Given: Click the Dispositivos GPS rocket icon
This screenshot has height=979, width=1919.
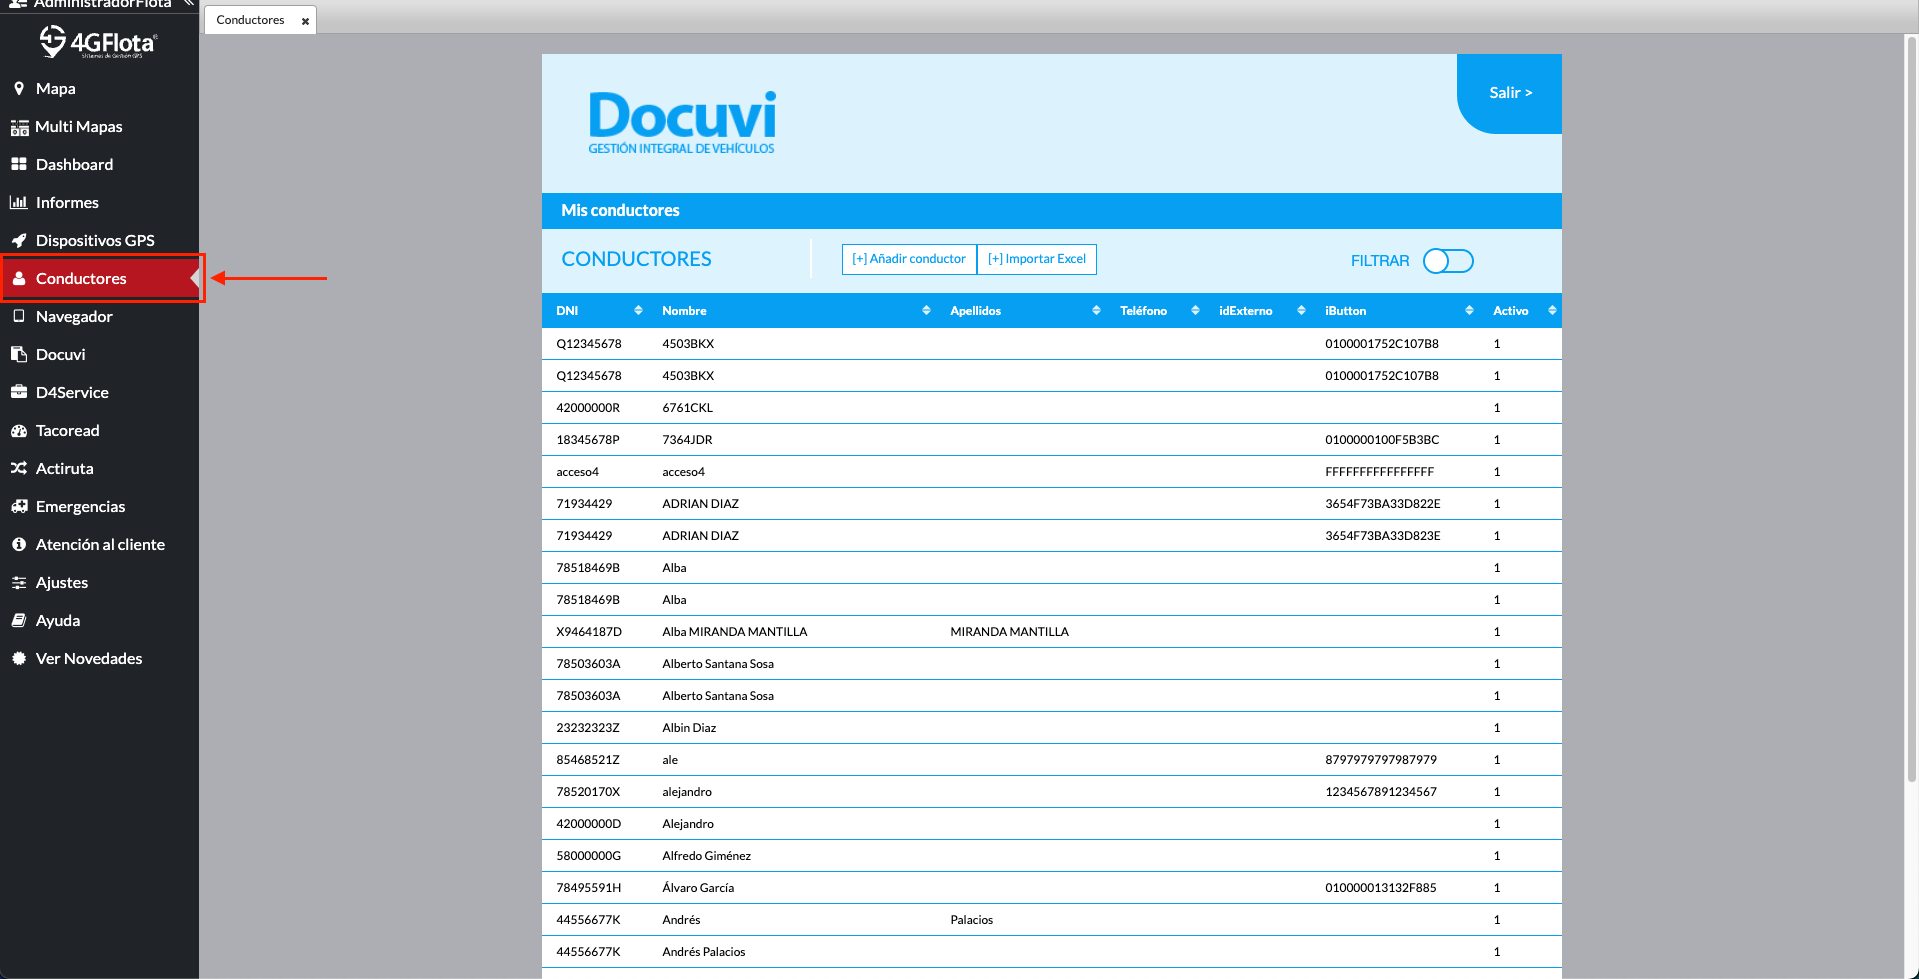Looking at the screenshot, I should [x=19, y=240].
